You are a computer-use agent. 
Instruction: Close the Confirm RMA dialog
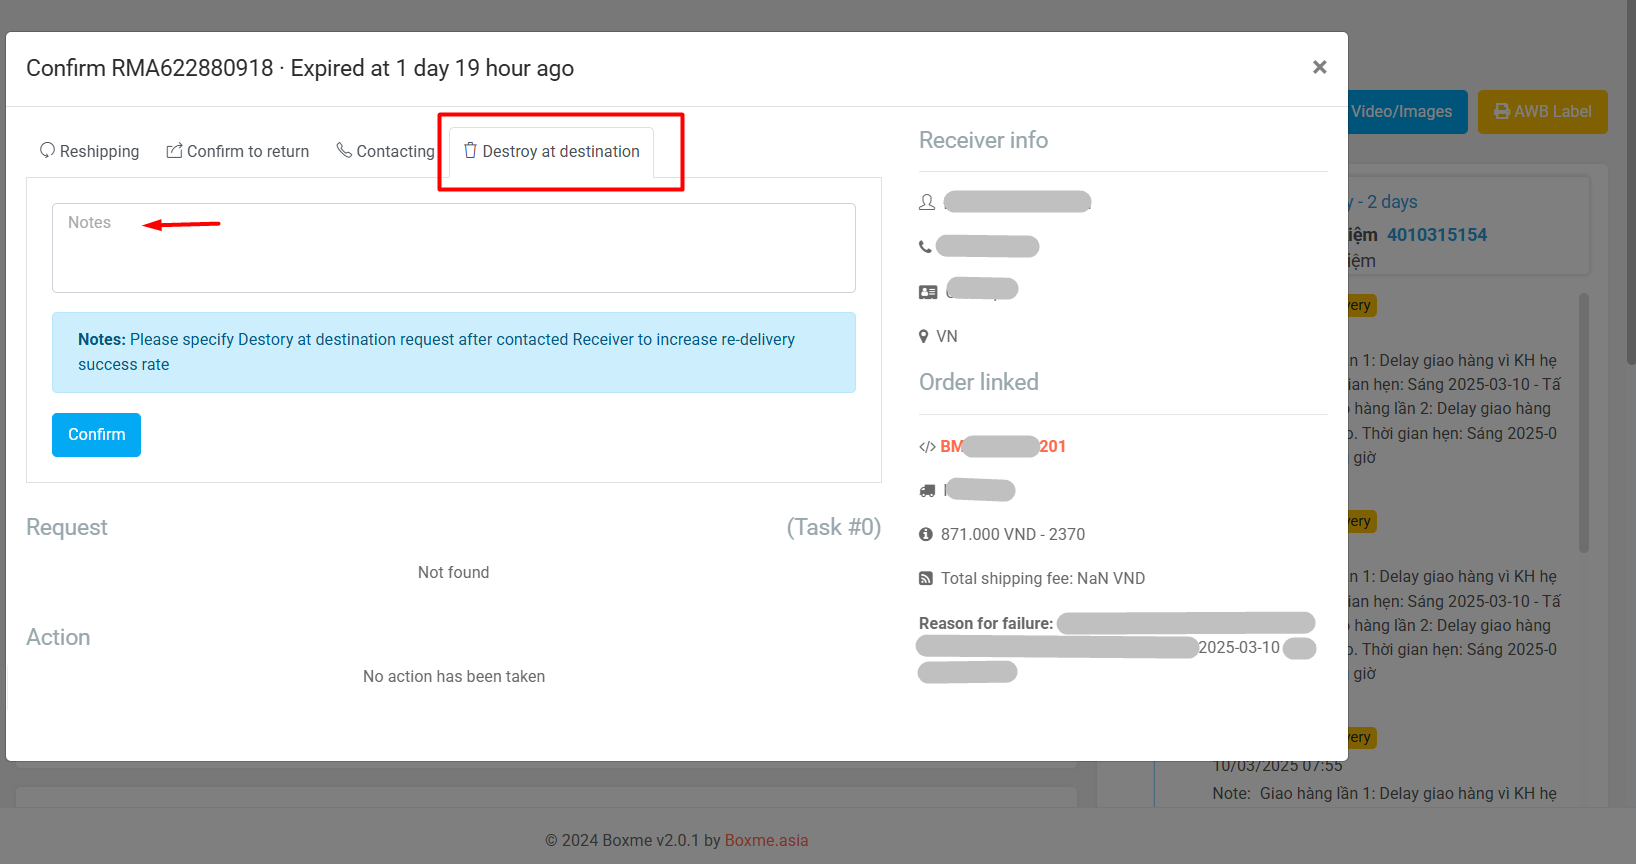(x=1320, y=67)
